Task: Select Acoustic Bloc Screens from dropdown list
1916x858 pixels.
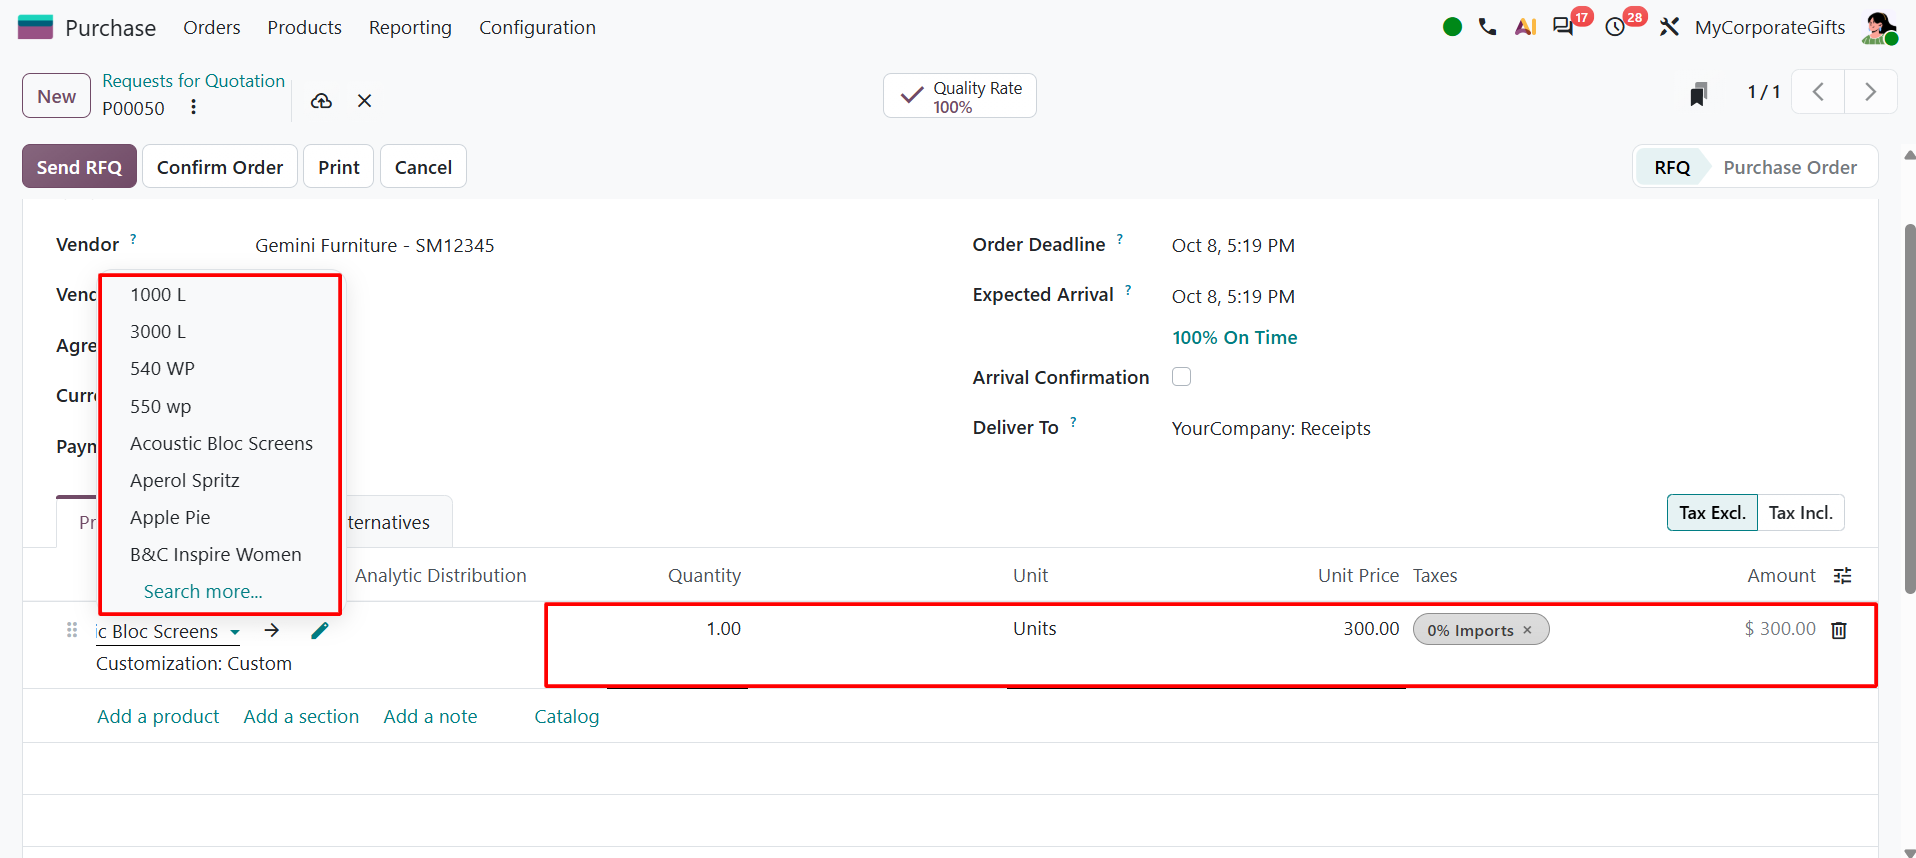Action: [x=221, y=443]
